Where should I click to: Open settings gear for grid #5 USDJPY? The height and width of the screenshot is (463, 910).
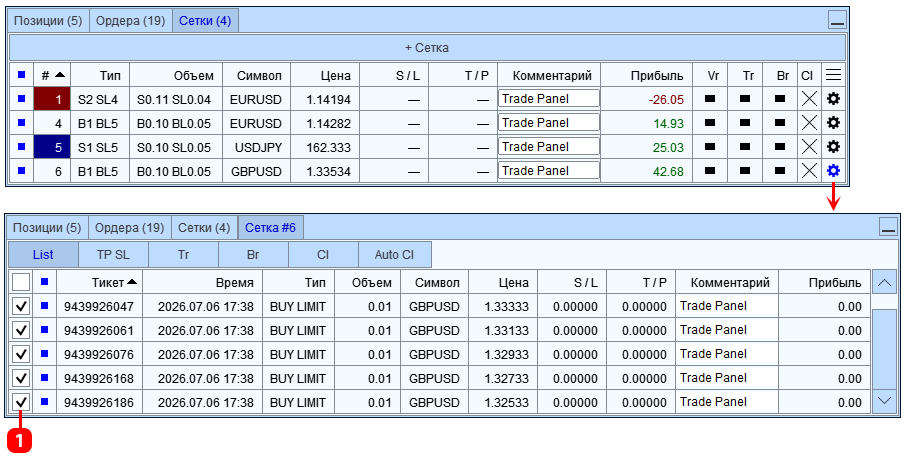pyautogui.click(x=833, y=147)
